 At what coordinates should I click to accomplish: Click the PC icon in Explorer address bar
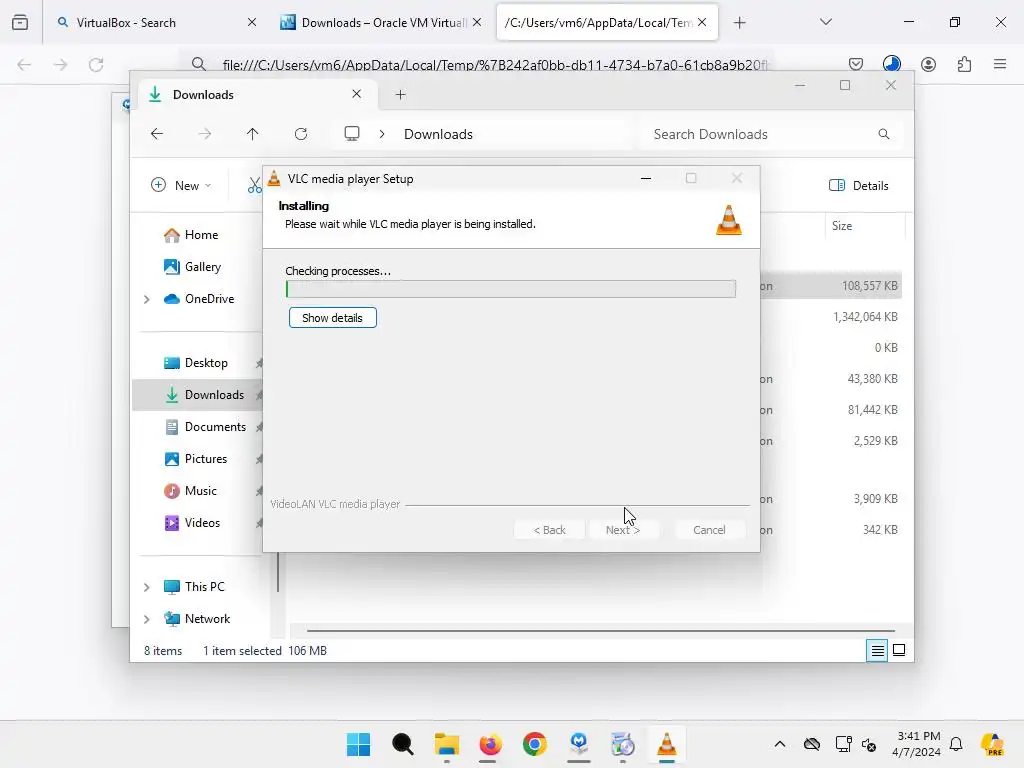click(x=352, y=134)
